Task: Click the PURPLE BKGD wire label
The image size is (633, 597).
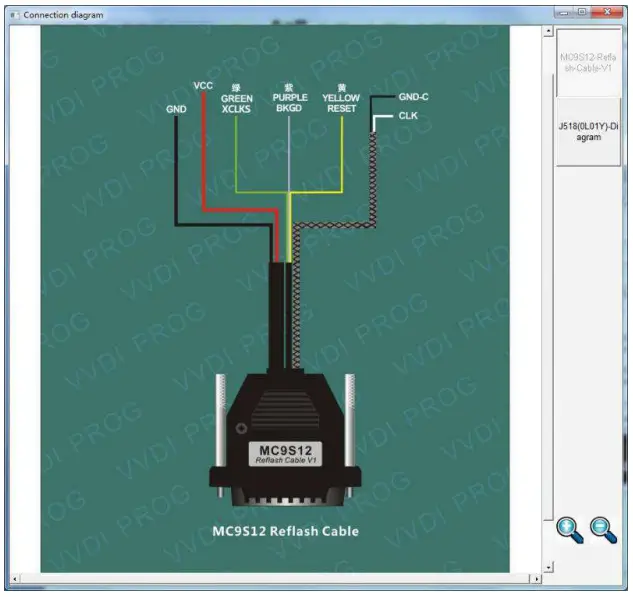Action: (x=289, y=98)
